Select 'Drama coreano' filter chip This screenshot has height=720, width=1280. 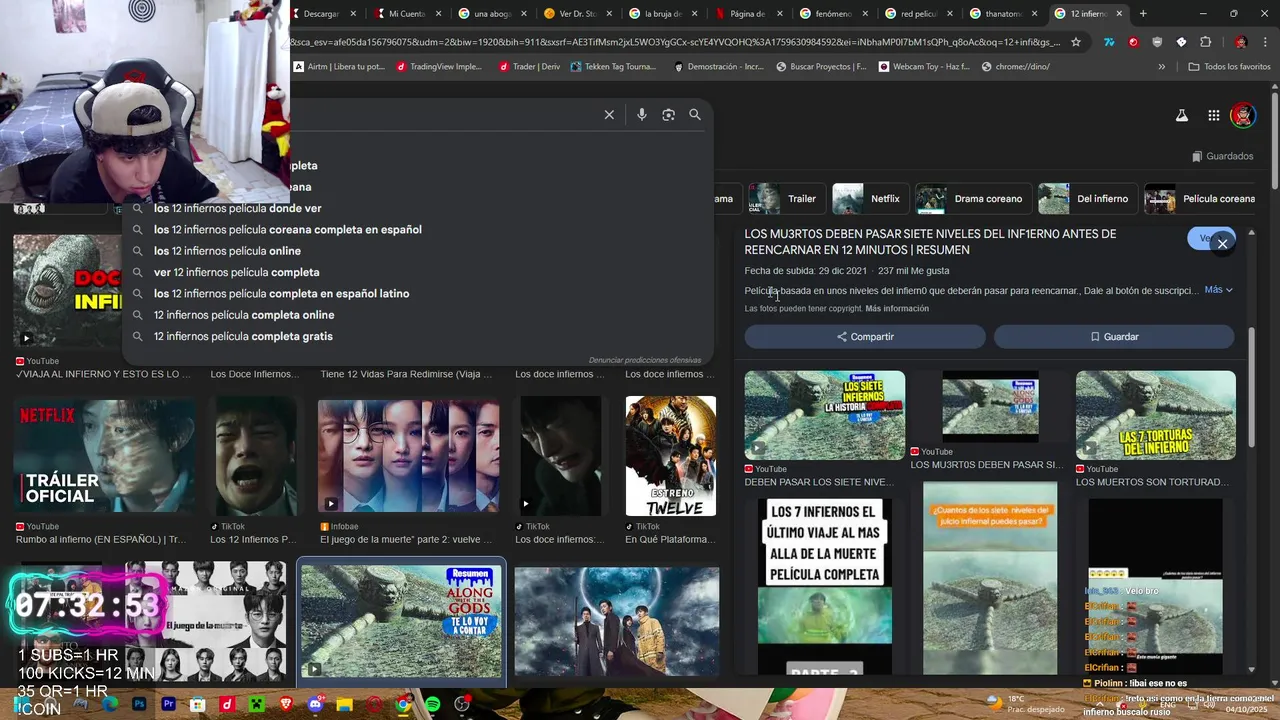(x=975, y=199)
